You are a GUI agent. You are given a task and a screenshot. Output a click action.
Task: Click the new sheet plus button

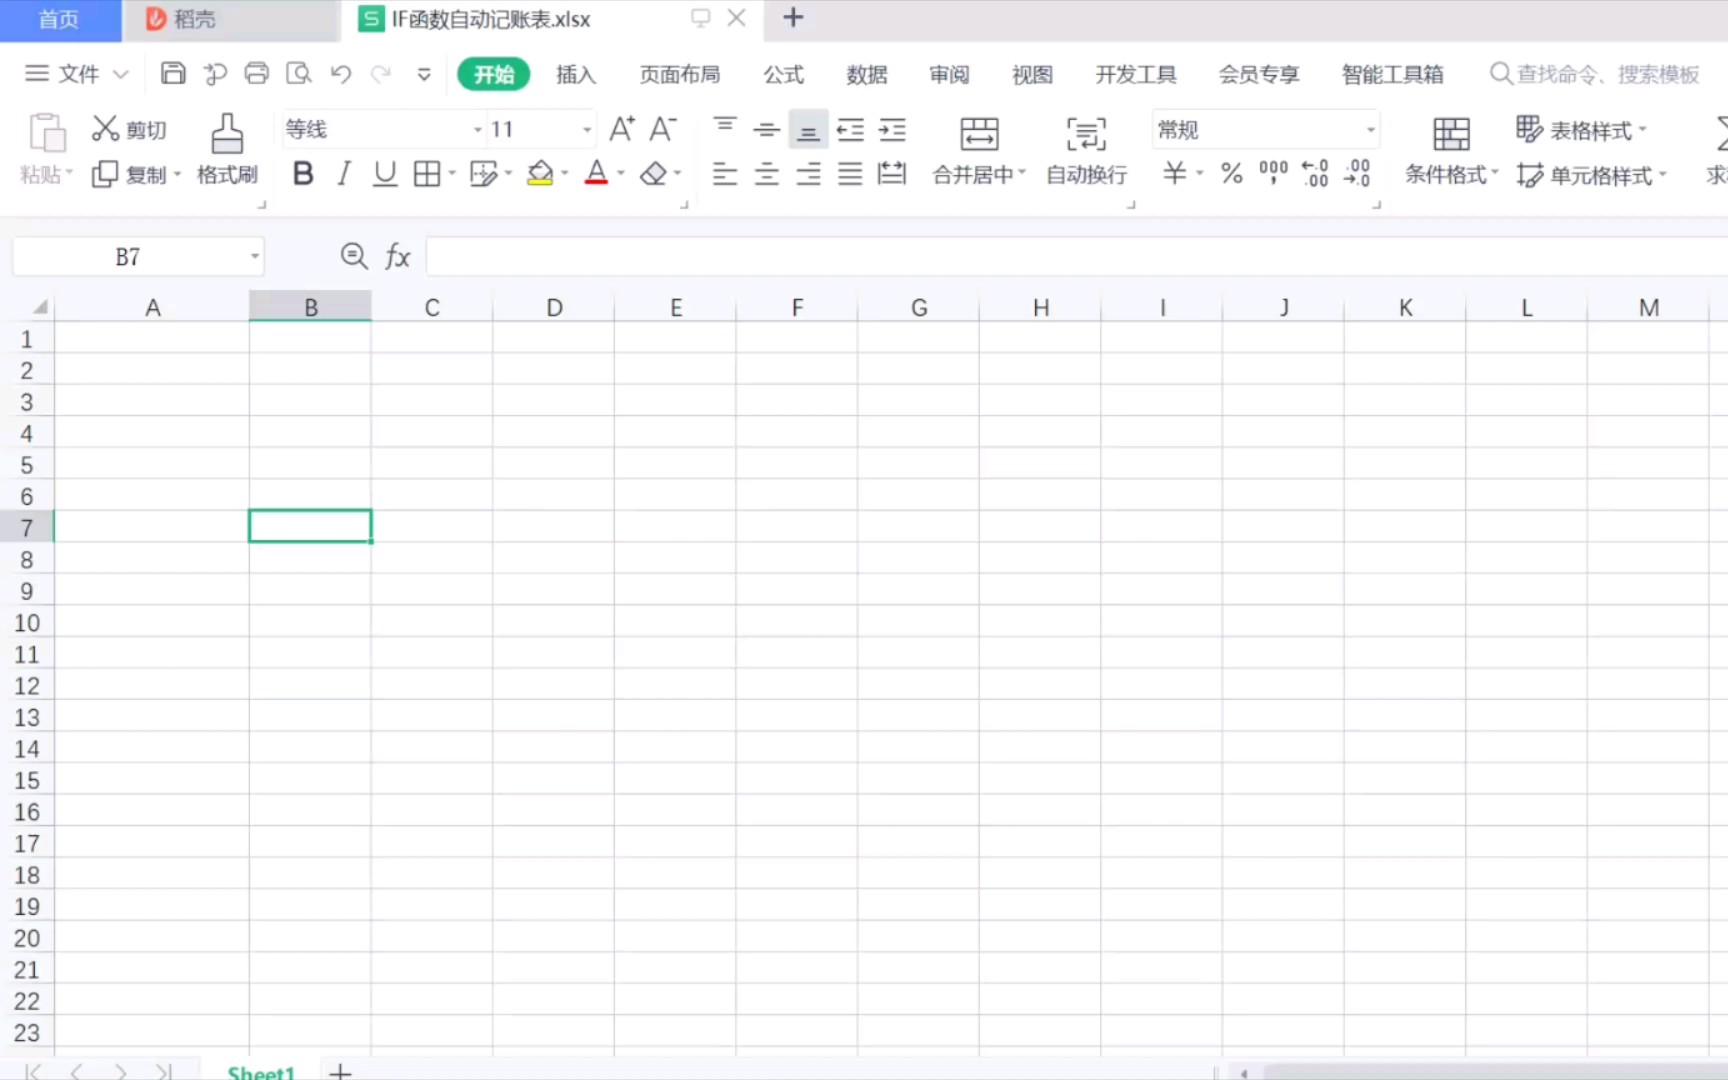pos(340,1071)
